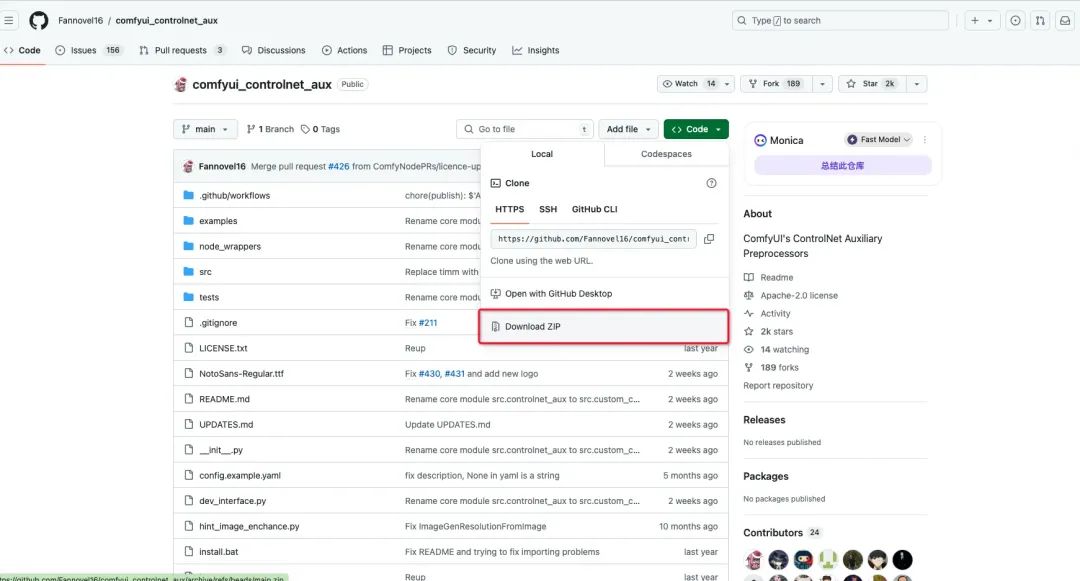The image size is (1080, 581).
Task: Switch to the Actions tab
Action: (x=344, y=50)
